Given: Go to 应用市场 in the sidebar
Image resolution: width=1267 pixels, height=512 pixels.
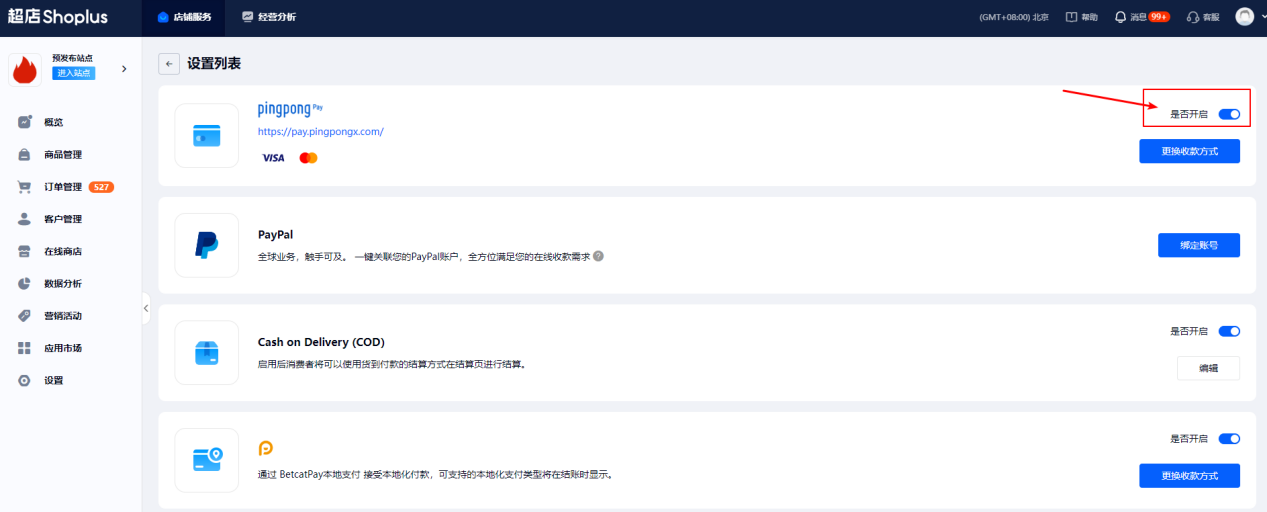Looking at the screenshot, I should pos(62,348).
